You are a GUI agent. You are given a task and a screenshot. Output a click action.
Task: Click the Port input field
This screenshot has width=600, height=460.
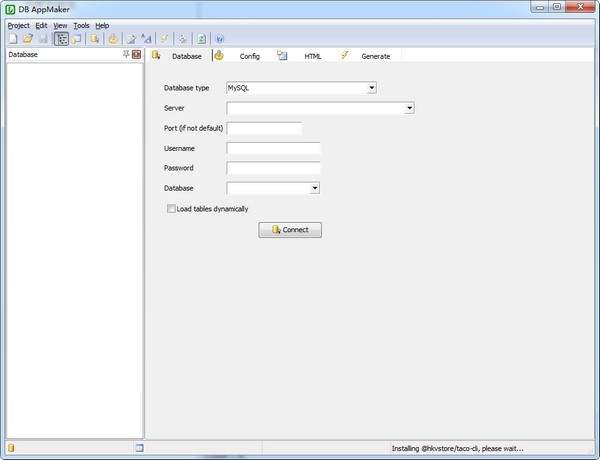click(x=264, y=128)
